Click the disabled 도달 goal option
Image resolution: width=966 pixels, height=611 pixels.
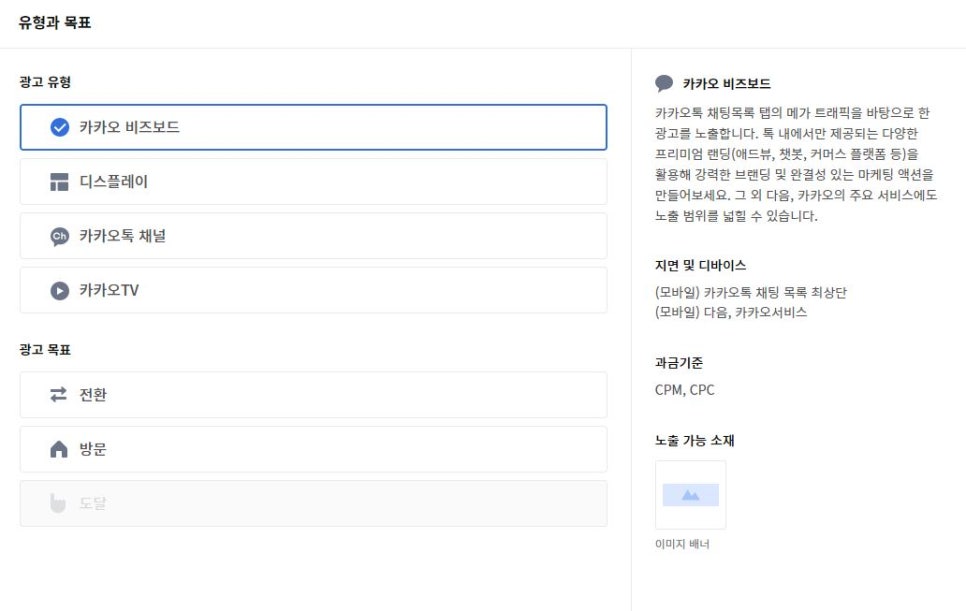pyautogui.click(x=314, y=503)
